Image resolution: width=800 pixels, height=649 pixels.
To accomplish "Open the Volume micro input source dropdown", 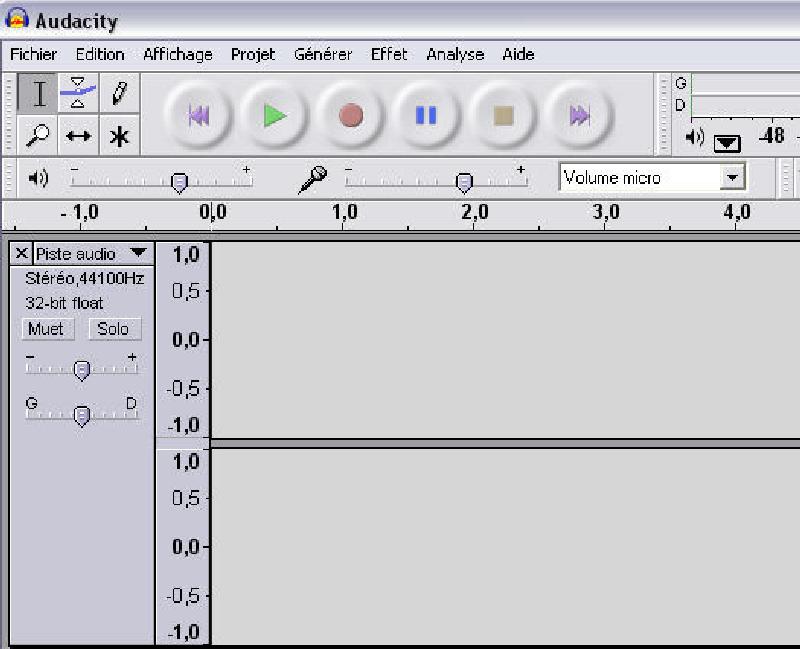I will coord(653,177).
